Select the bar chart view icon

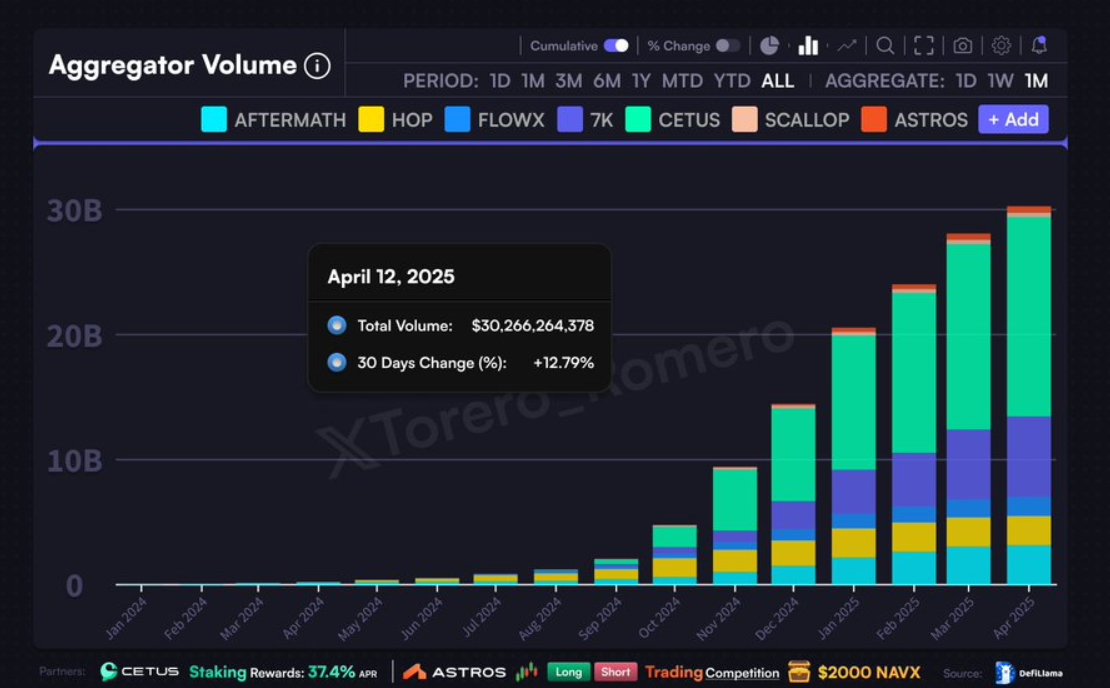tap(808, 46)
